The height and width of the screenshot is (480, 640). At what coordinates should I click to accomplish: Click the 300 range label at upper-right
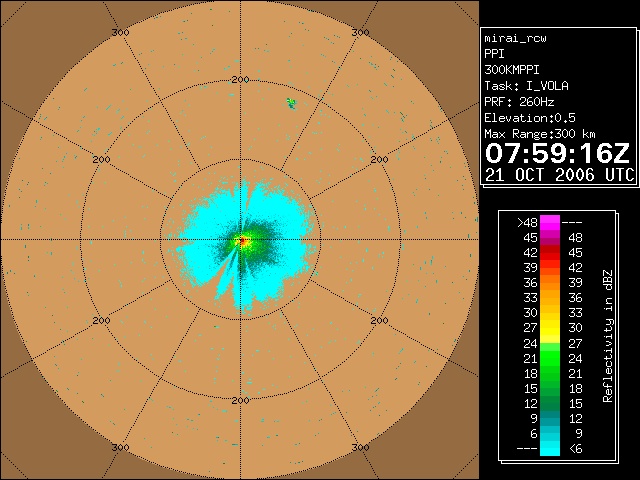pos(360,32)
